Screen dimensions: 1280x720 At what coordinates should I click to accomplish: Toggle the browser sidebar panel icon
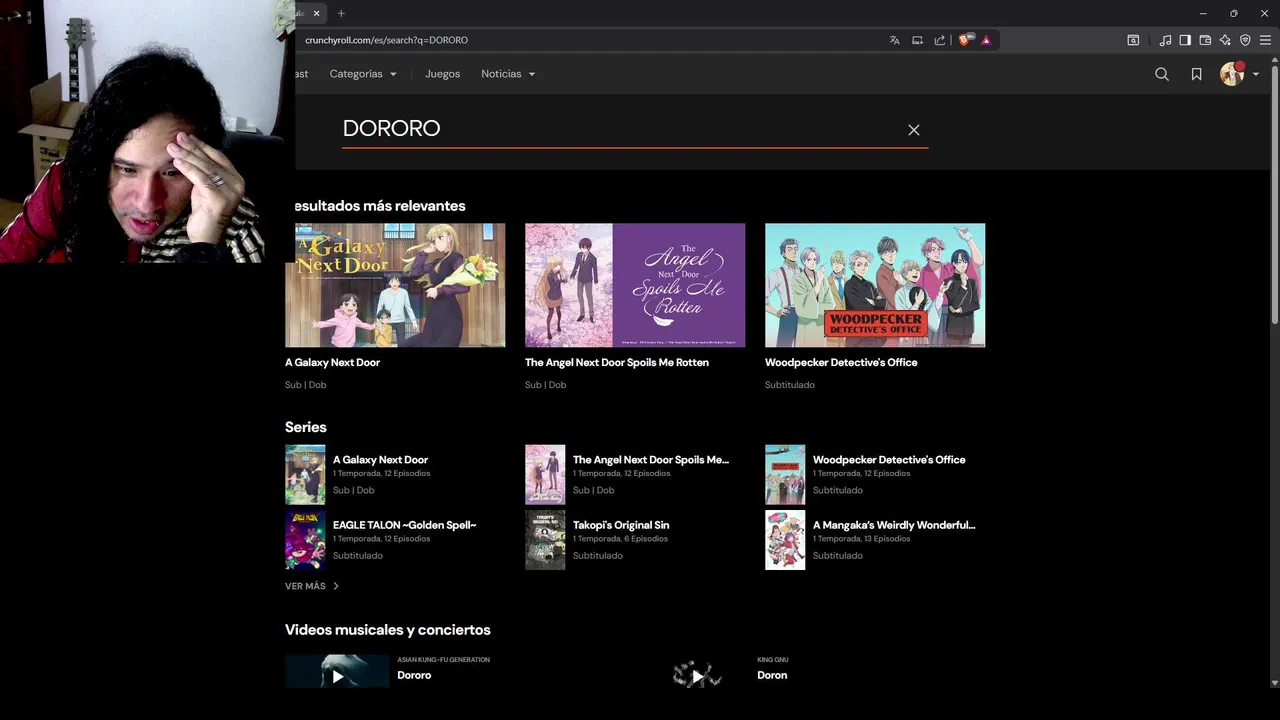1185,40
